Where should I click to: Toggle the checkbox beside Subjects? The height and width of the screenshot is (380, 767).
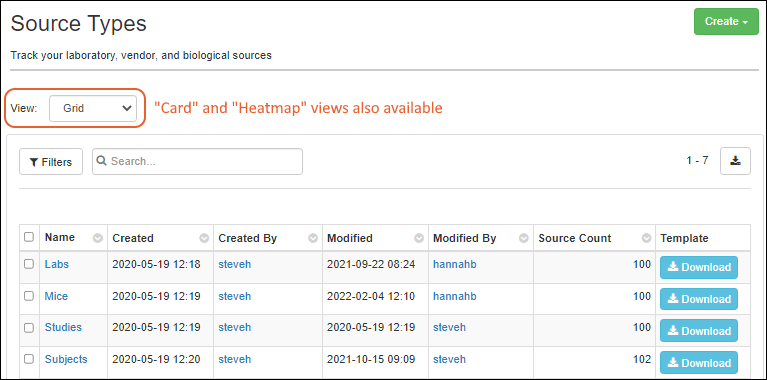click(29, 359)
